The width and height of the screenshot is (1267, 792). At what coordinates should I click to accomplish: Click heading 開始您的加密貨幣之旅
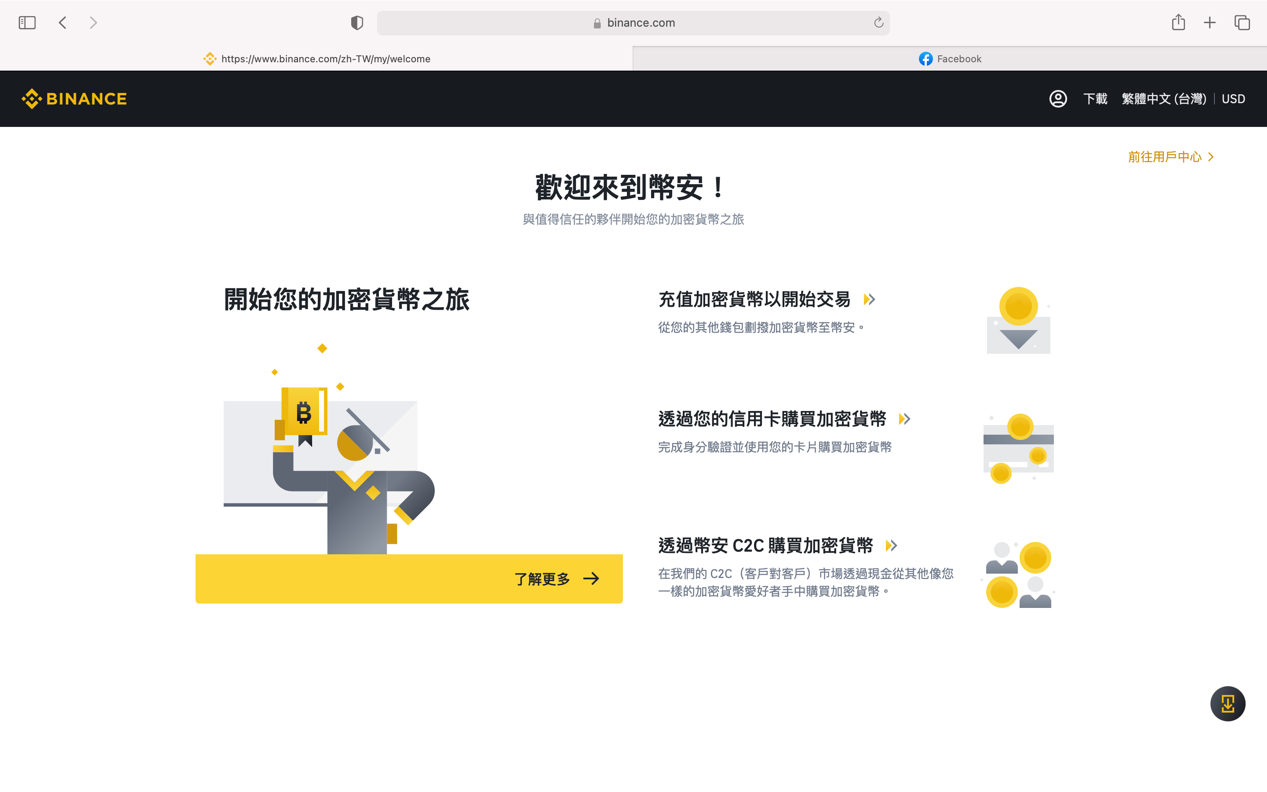pyautogui.click(x=346, y=299)
